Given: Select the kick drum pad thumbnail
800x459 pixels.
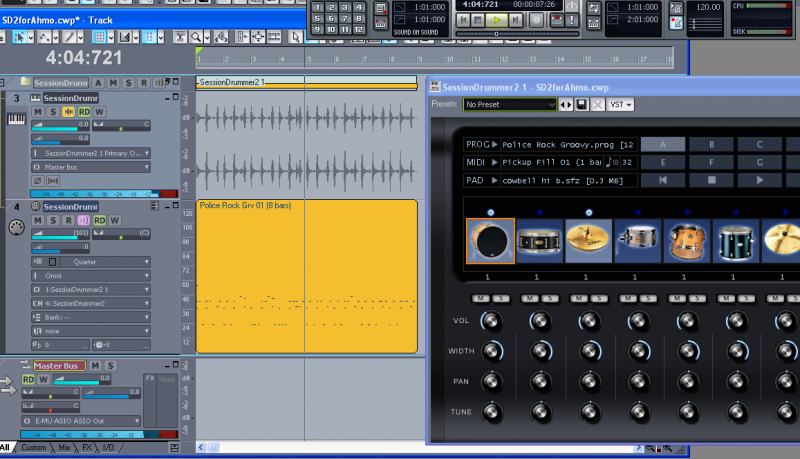Looking at the screenshot, I should (x=490, y=242).
